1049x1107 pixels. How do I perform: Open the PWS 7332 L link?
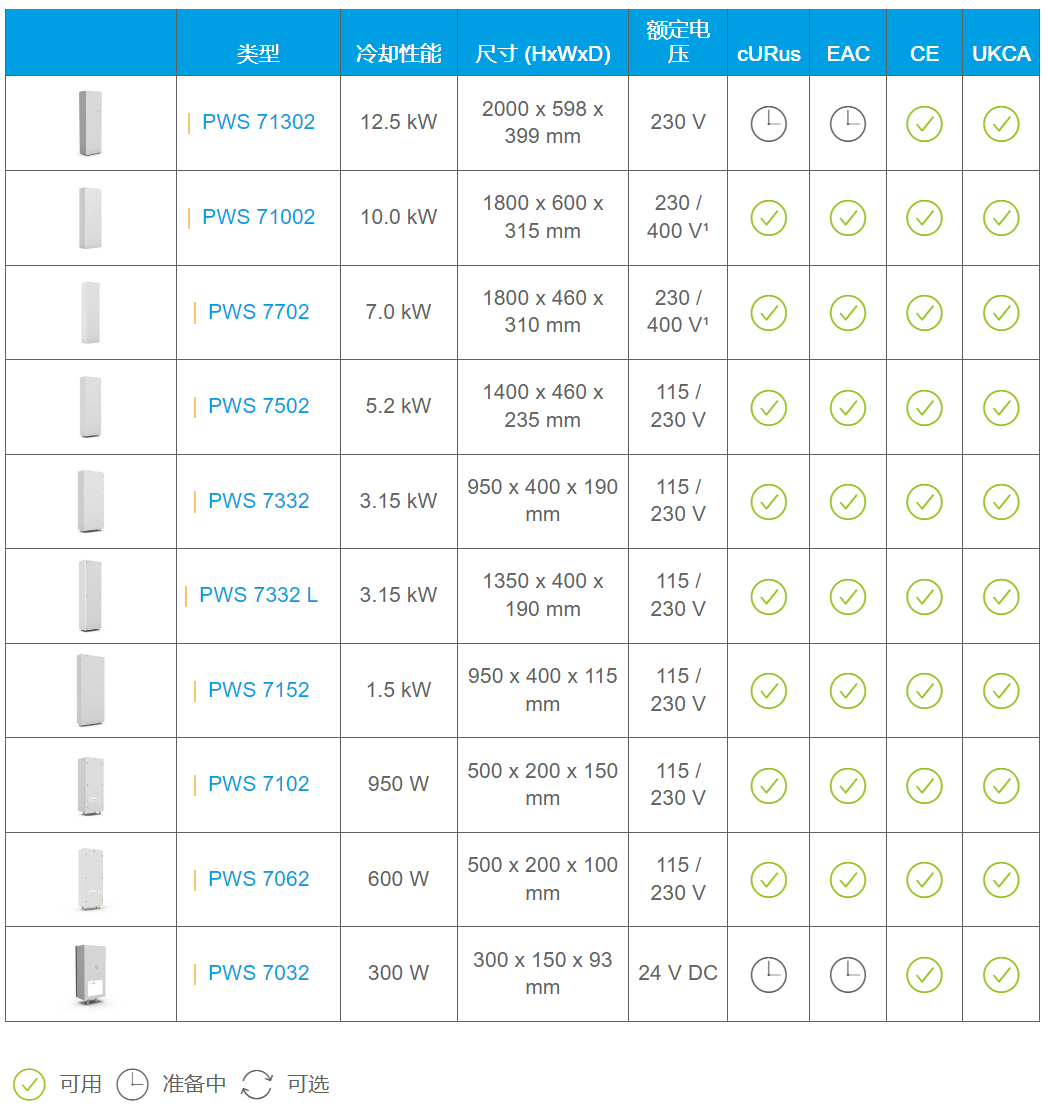coord(258,595)
